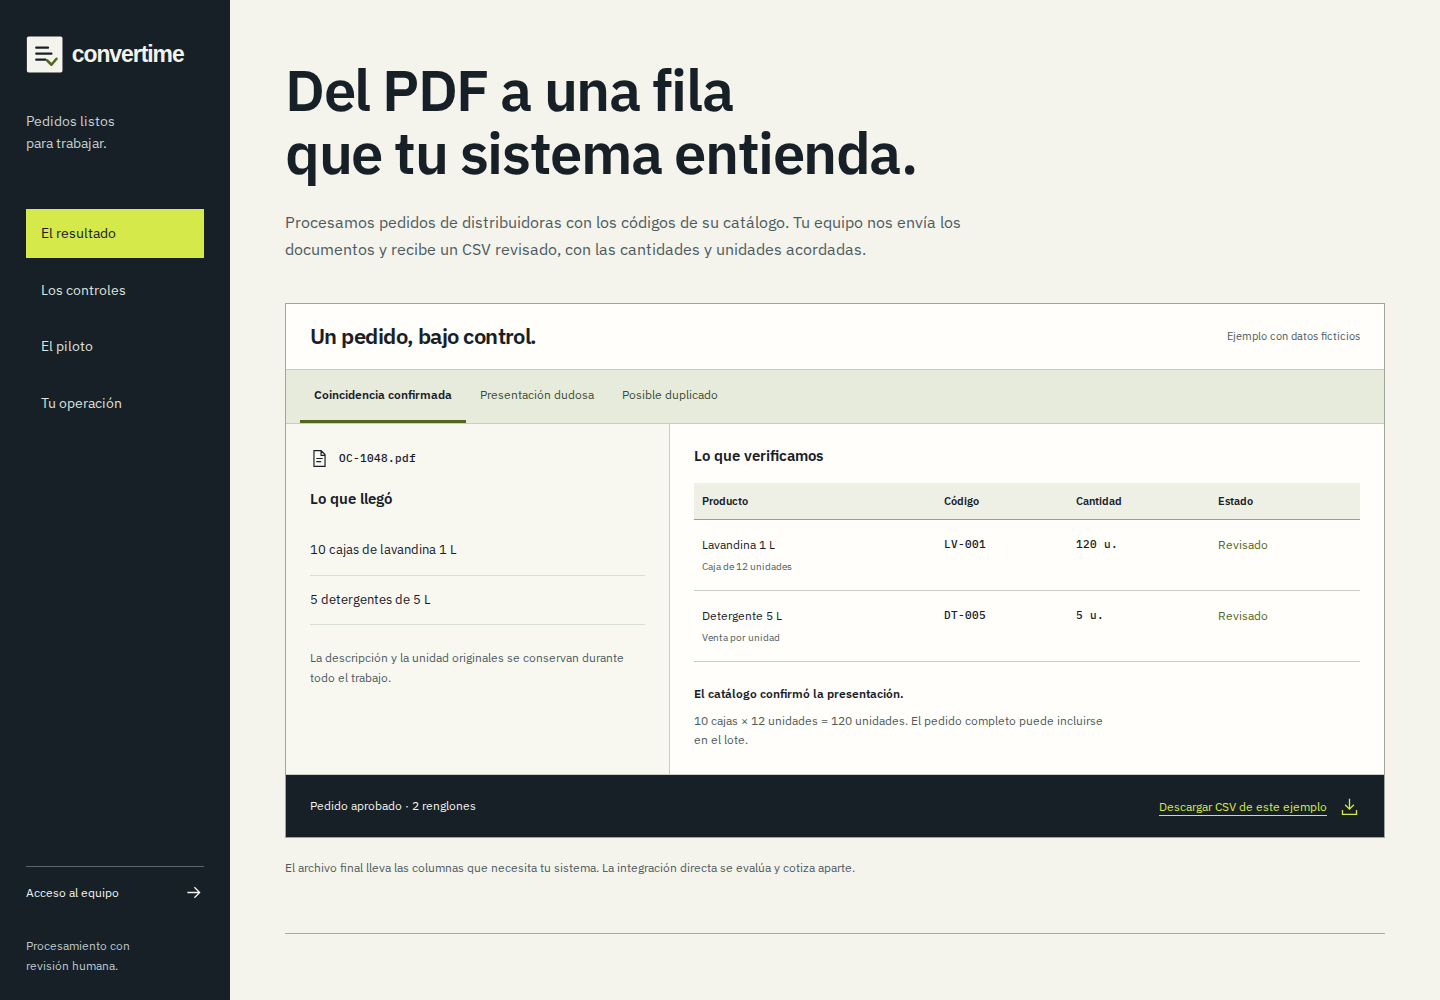Click the PDF file icon next to OC-1048.pdf

[x=320, y=458]
